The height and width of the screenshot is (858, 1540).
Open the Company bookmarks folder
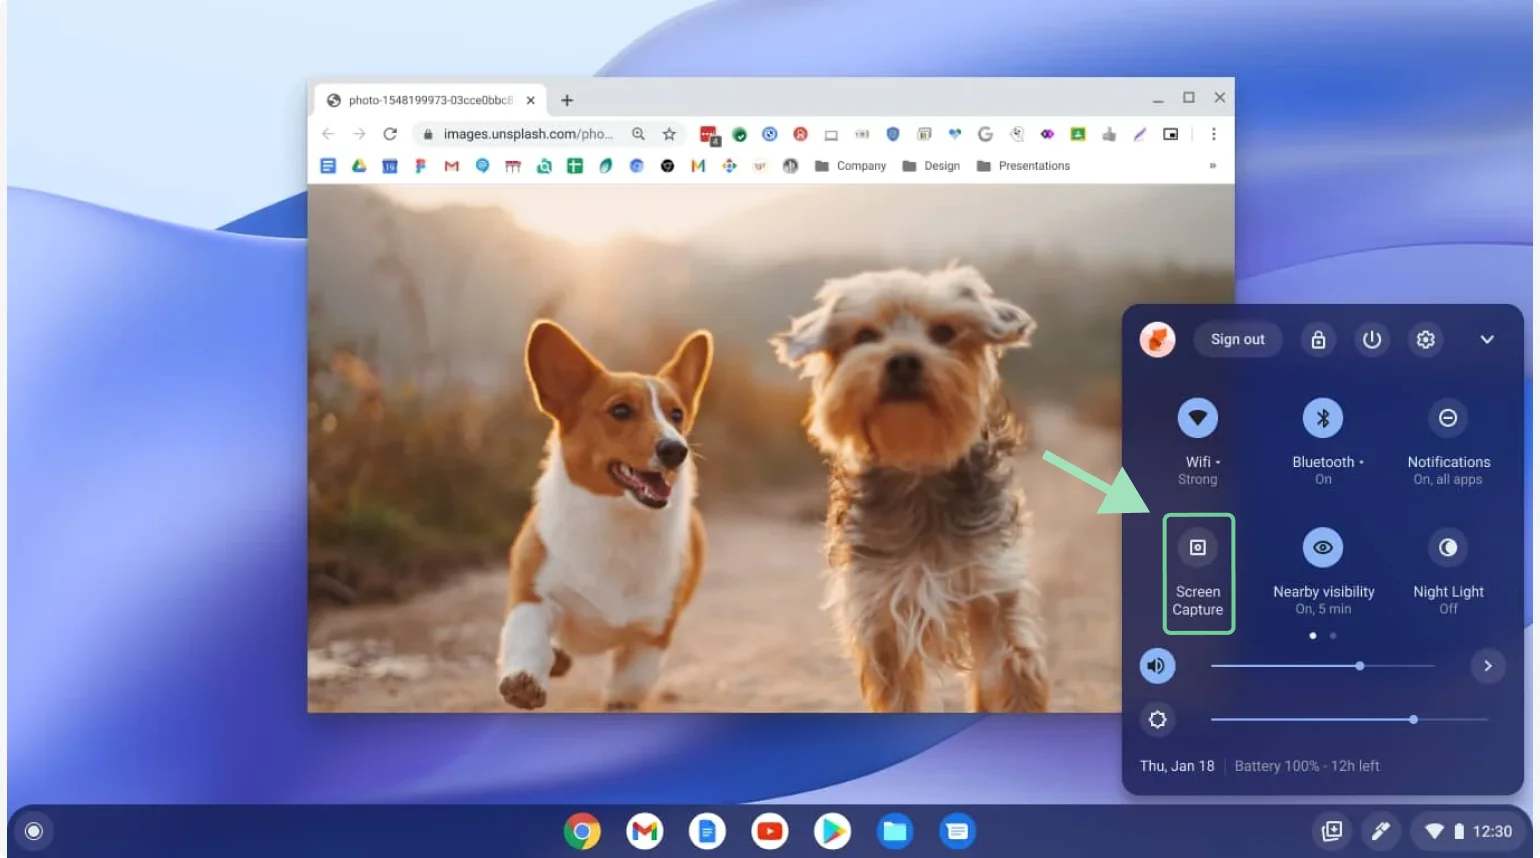[850, 165]
